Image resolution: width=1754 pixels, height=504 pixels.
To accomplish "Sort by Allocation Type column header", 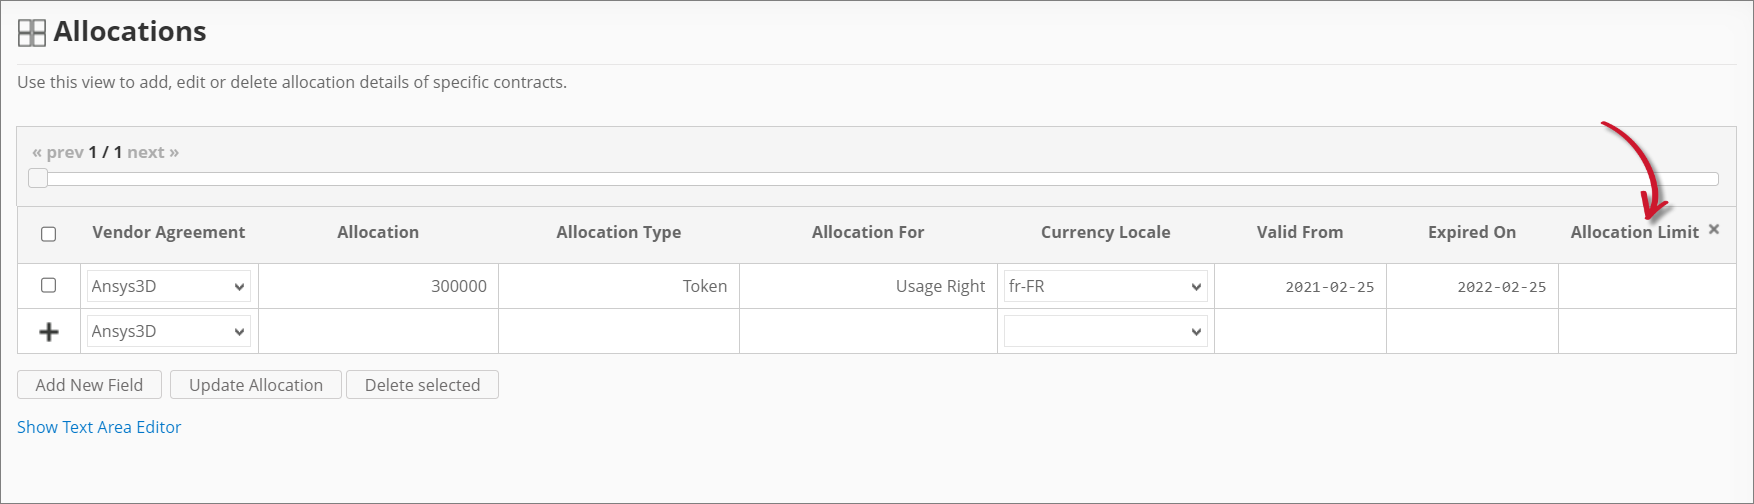I will coord(618,232).
